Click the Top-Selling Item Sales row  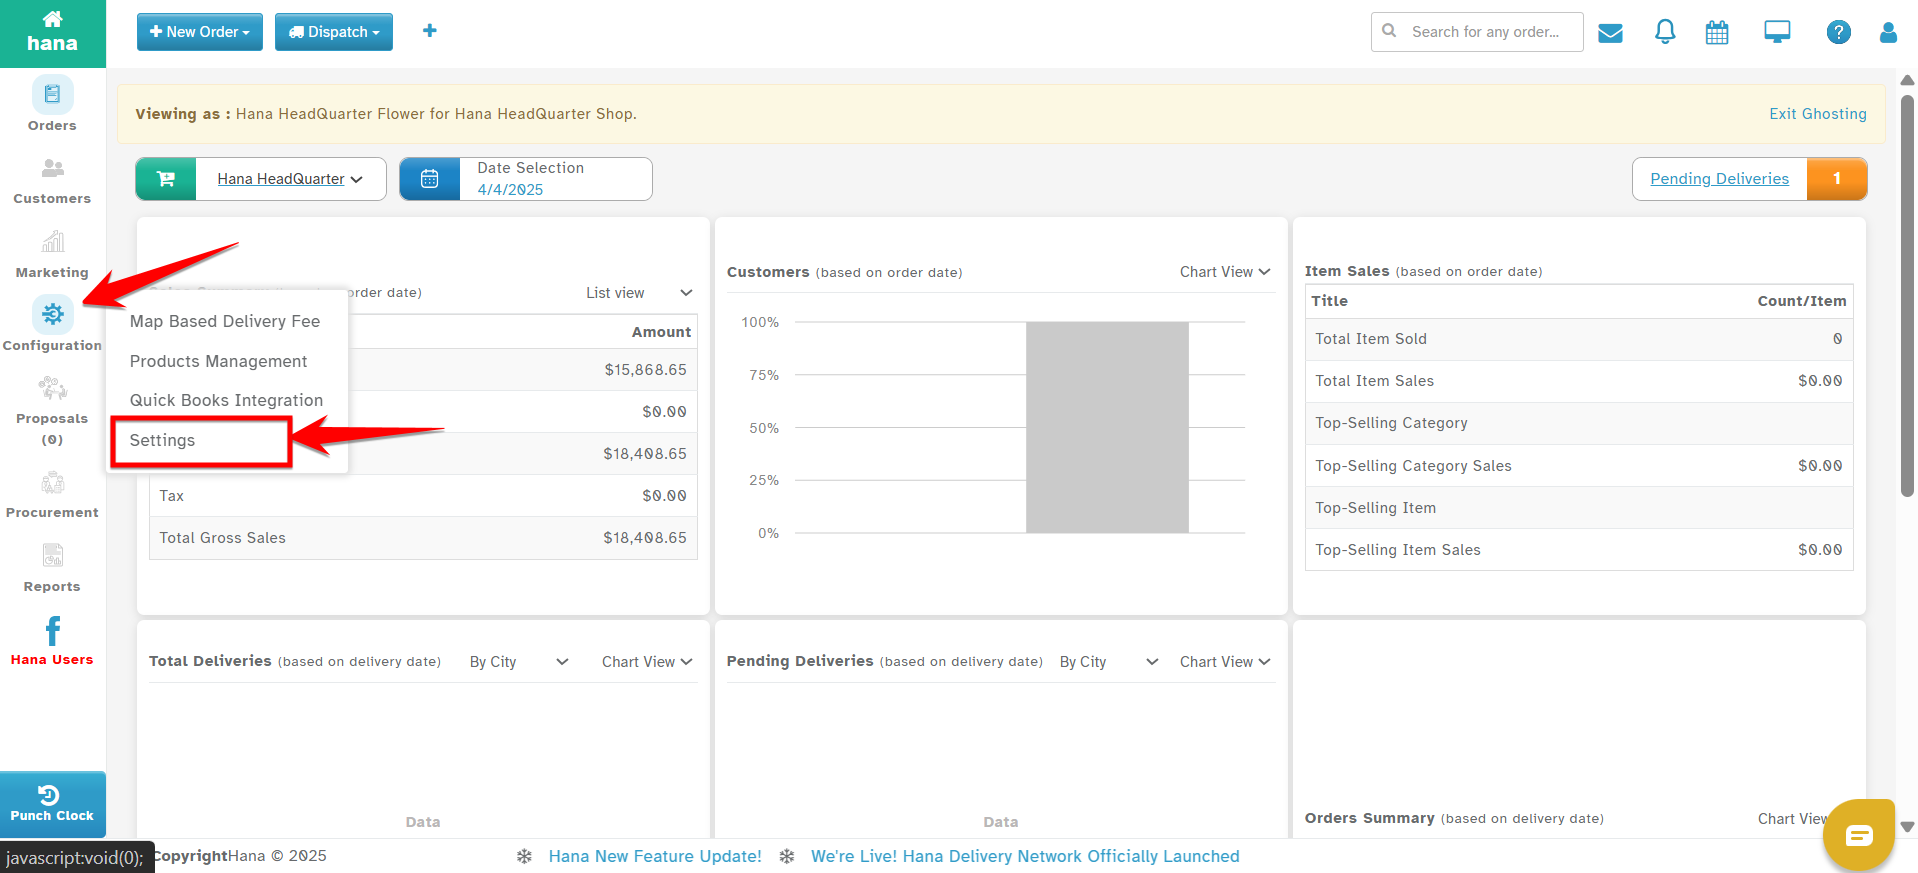[x=1579, y=550]
